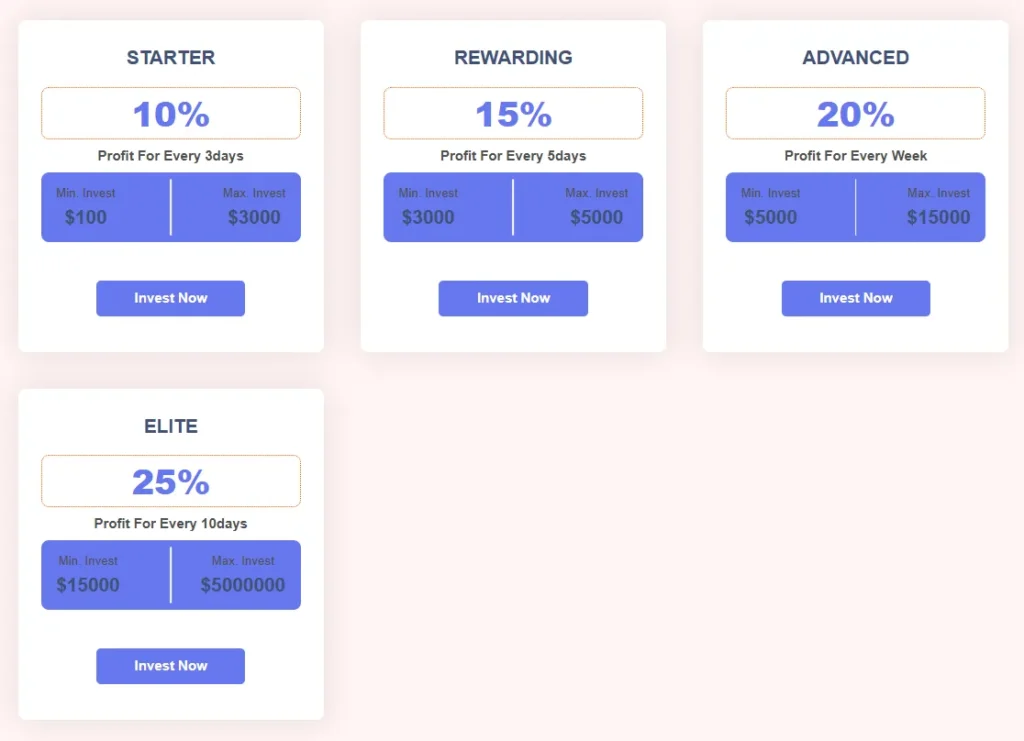Click the 'Profit For Every 10days' text
The height and width of the screenshot is (741, 1024).
point(170,524)
